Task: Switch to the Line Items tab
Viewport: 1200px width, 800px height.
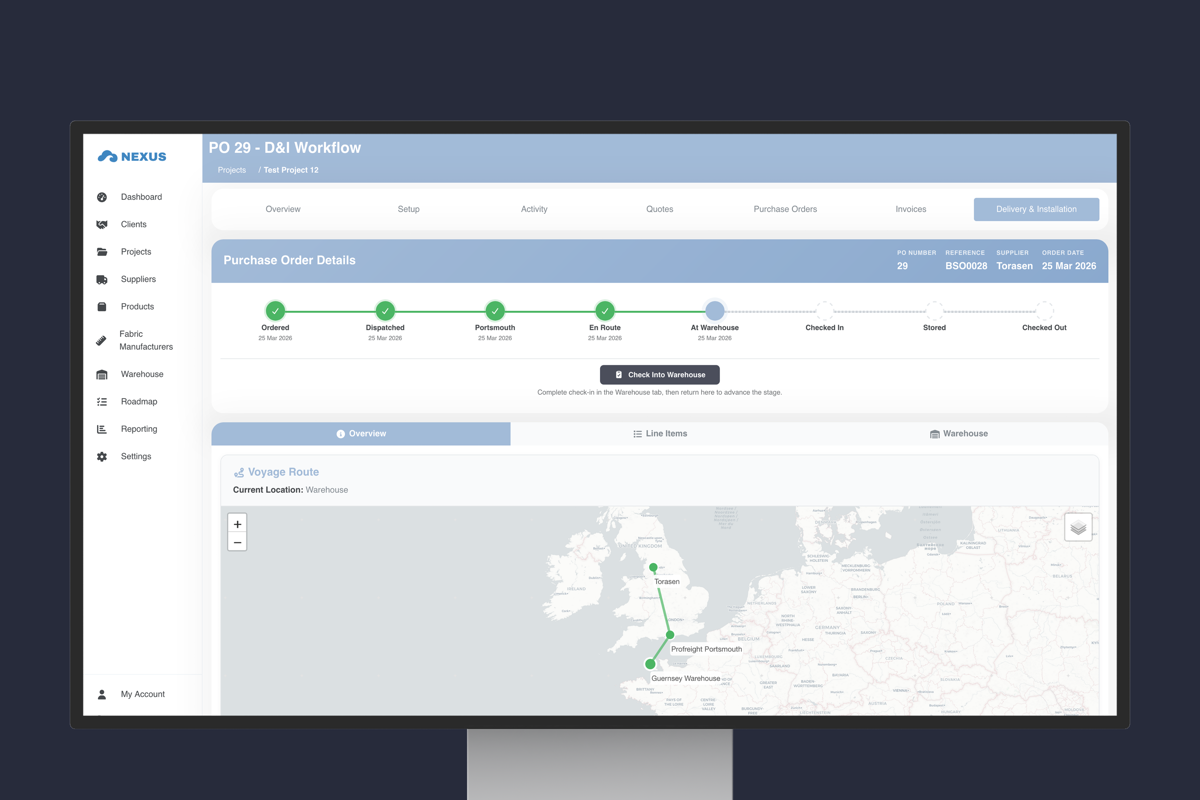Action: [x=660, y=434]
